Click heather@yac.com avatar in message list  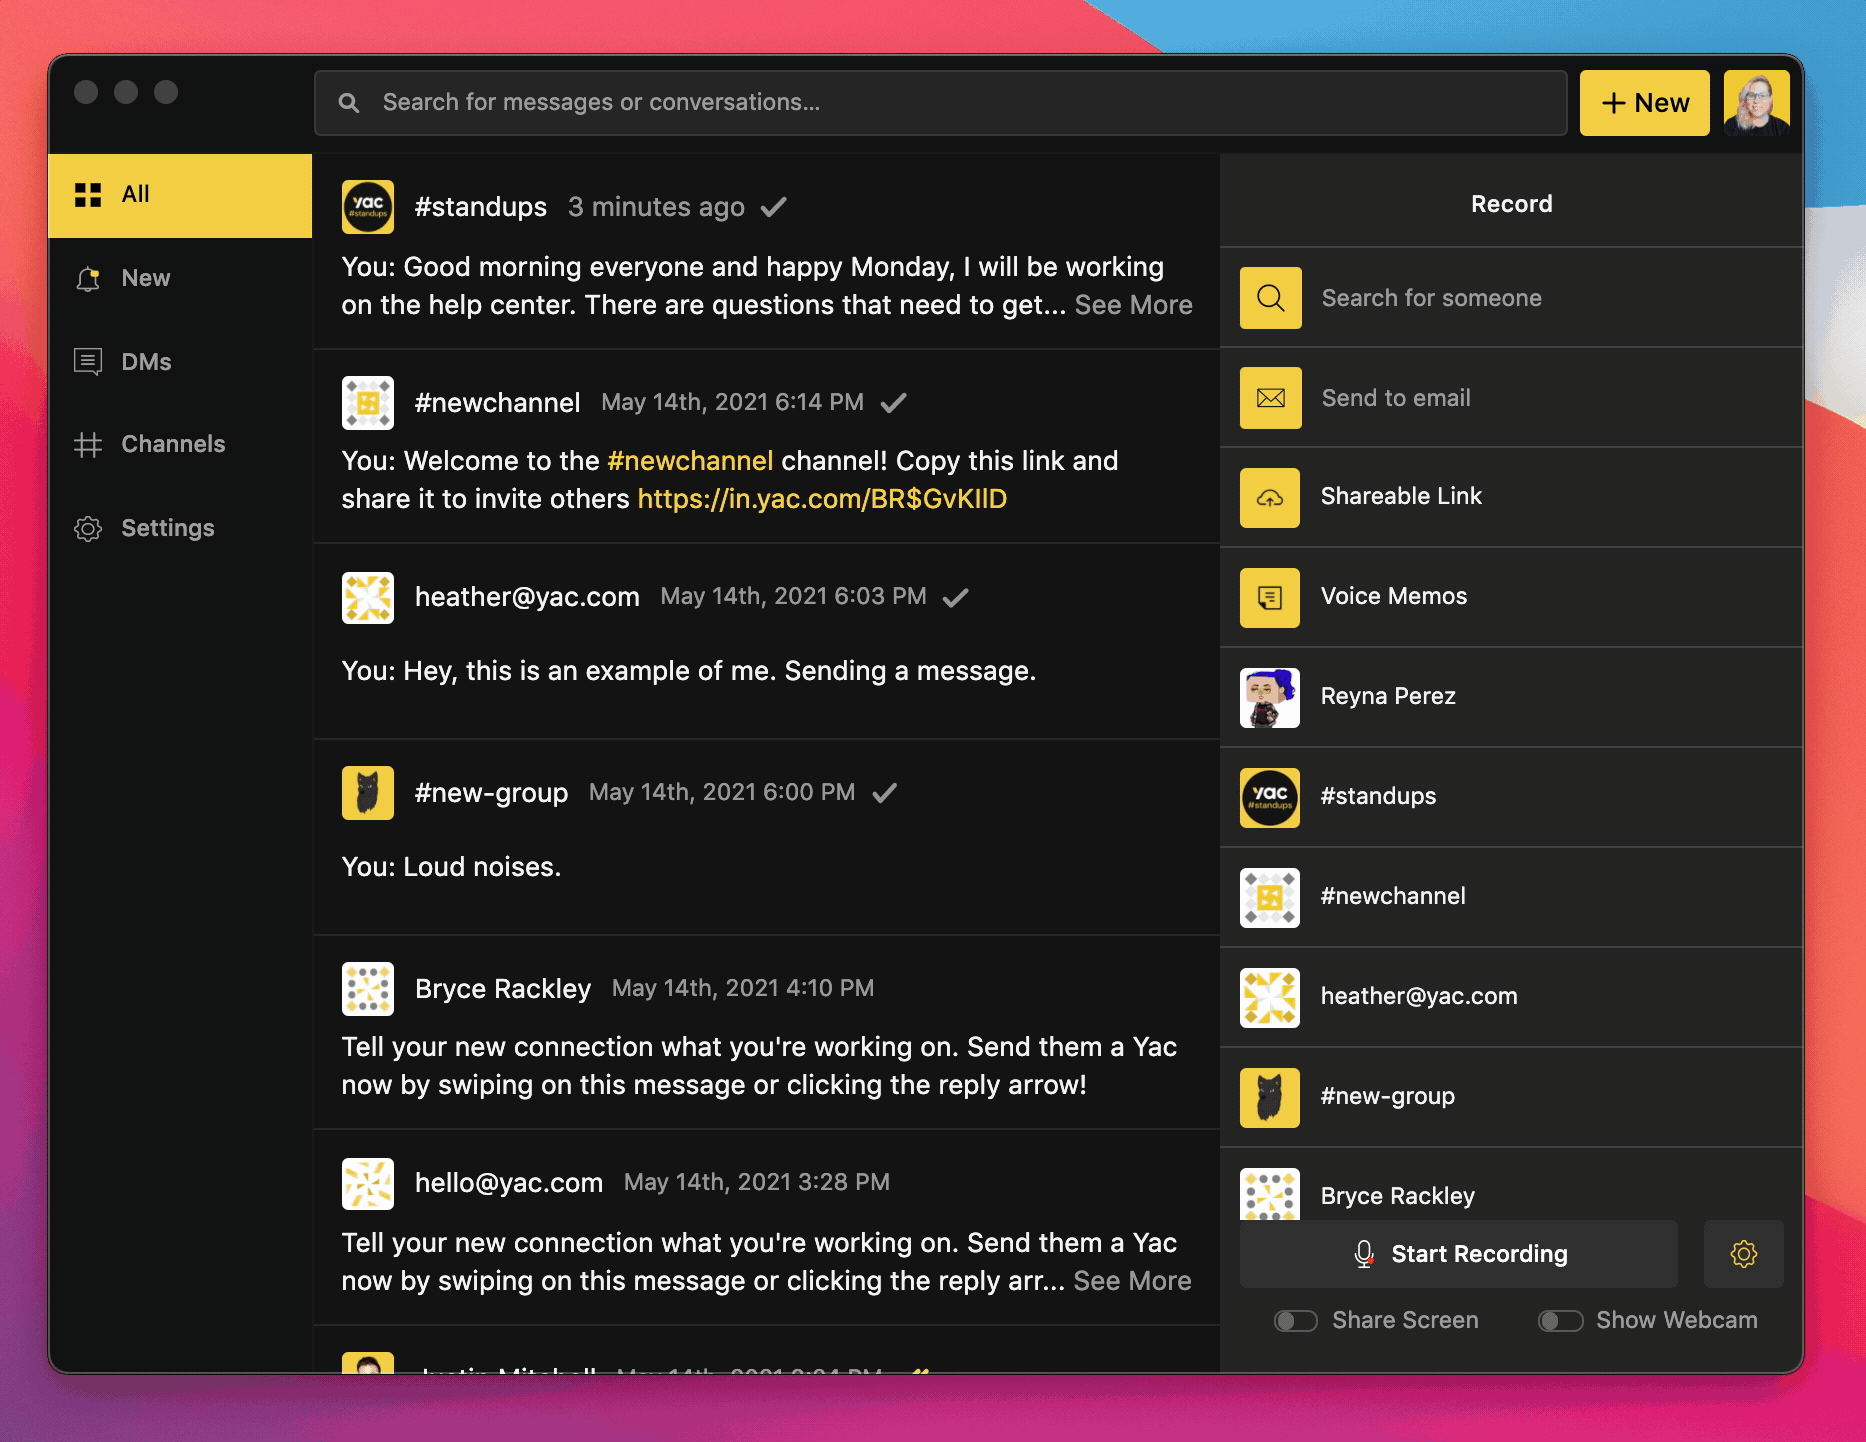[x=368, y=598]
